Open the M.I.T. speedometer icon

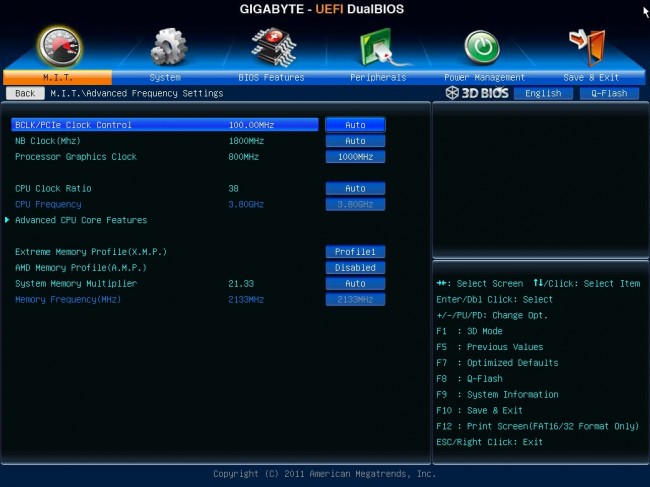coord(60,46)
